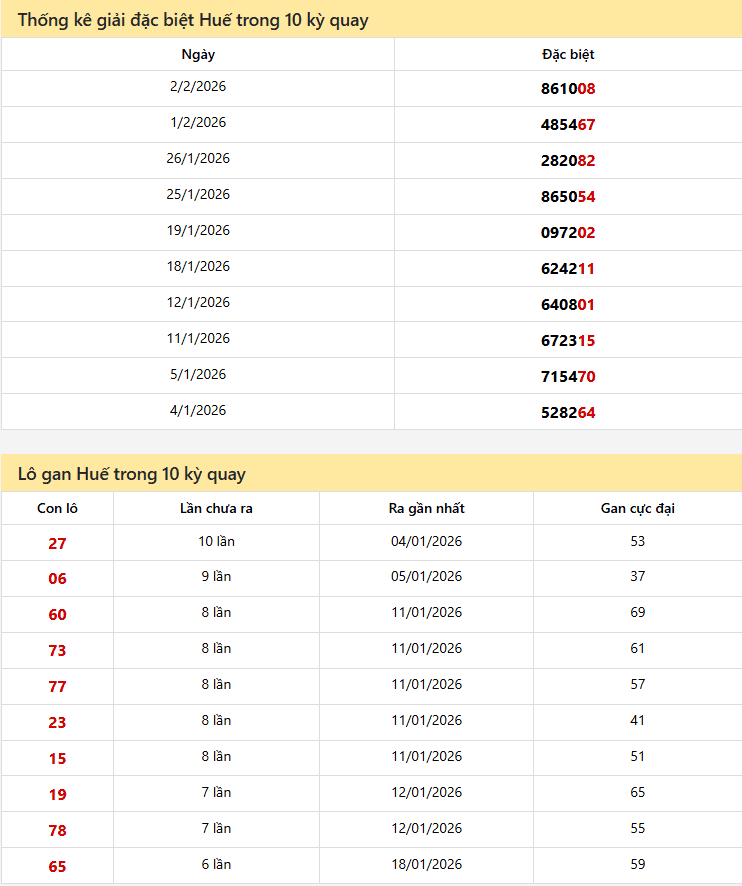Click lô number 06
This screenshot has width=742, height=886.
(x=57, y=579)
